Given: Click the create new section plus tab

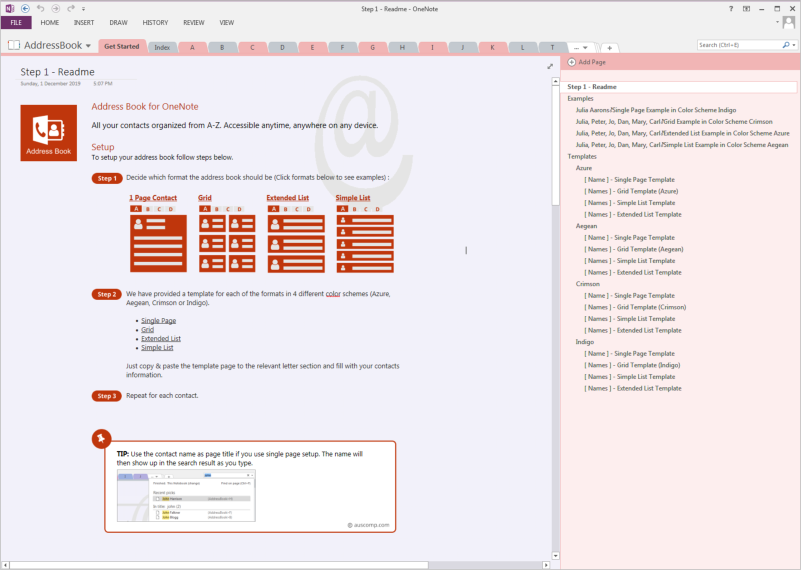Looking at the screenshot, I should click(609, 48).
